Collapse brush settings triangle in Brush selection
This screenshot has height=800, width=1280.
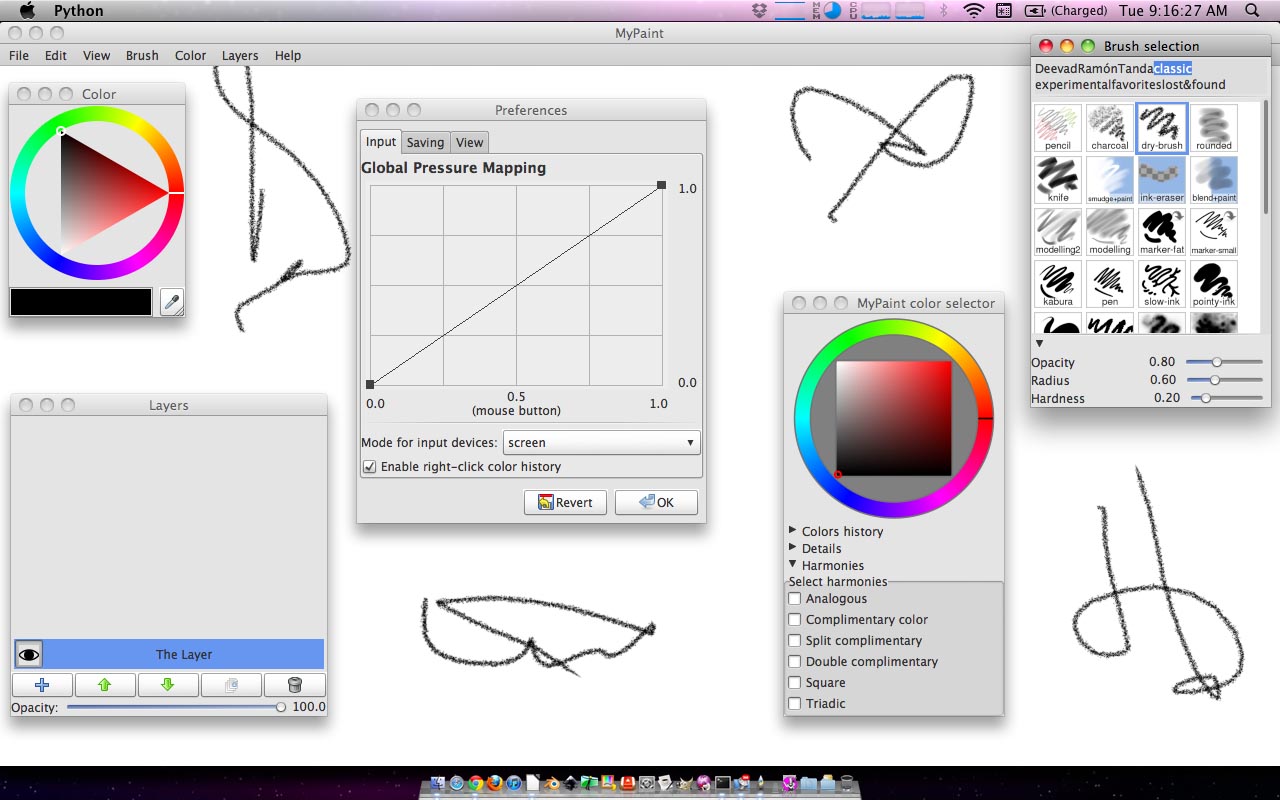[1039, 343]
